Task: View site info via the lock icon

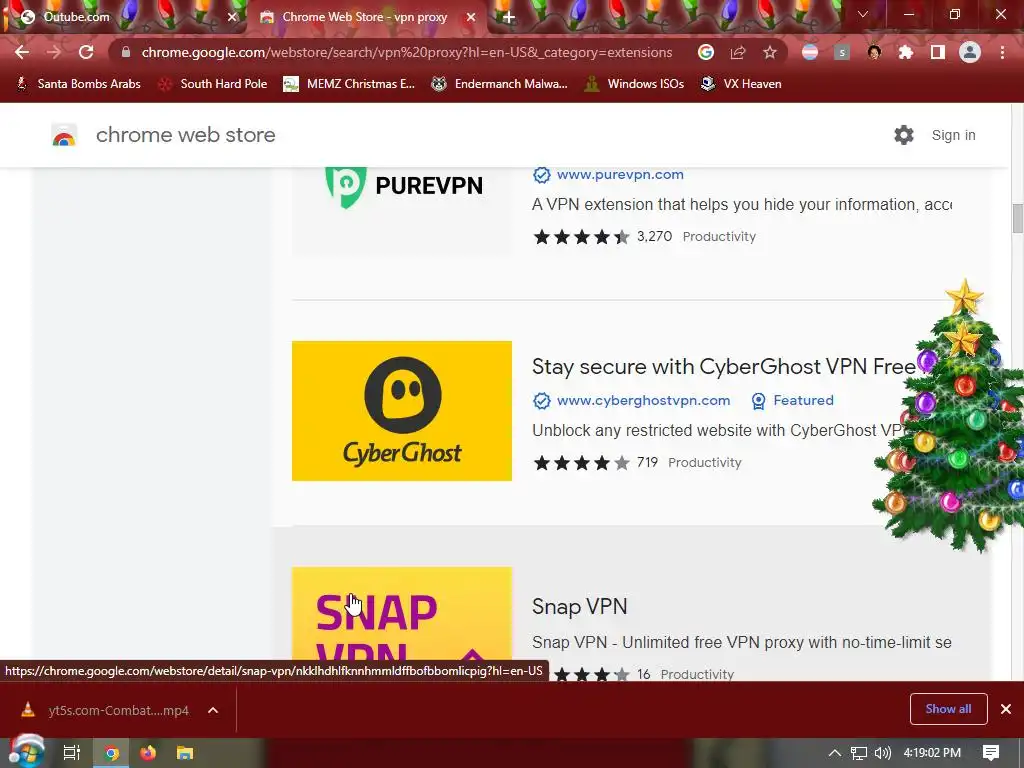Action: [126, 52]
